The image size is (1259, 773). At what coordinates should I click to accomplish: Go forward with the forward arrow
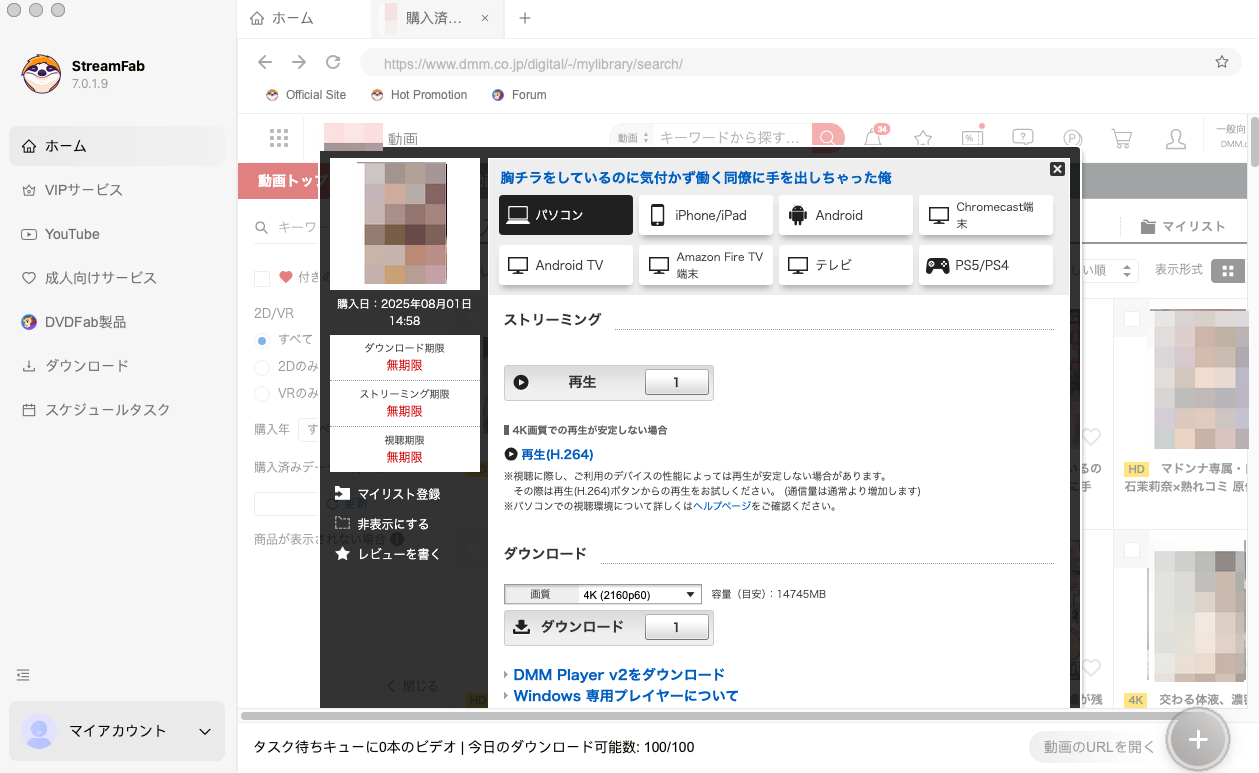(x=299, y=62)
